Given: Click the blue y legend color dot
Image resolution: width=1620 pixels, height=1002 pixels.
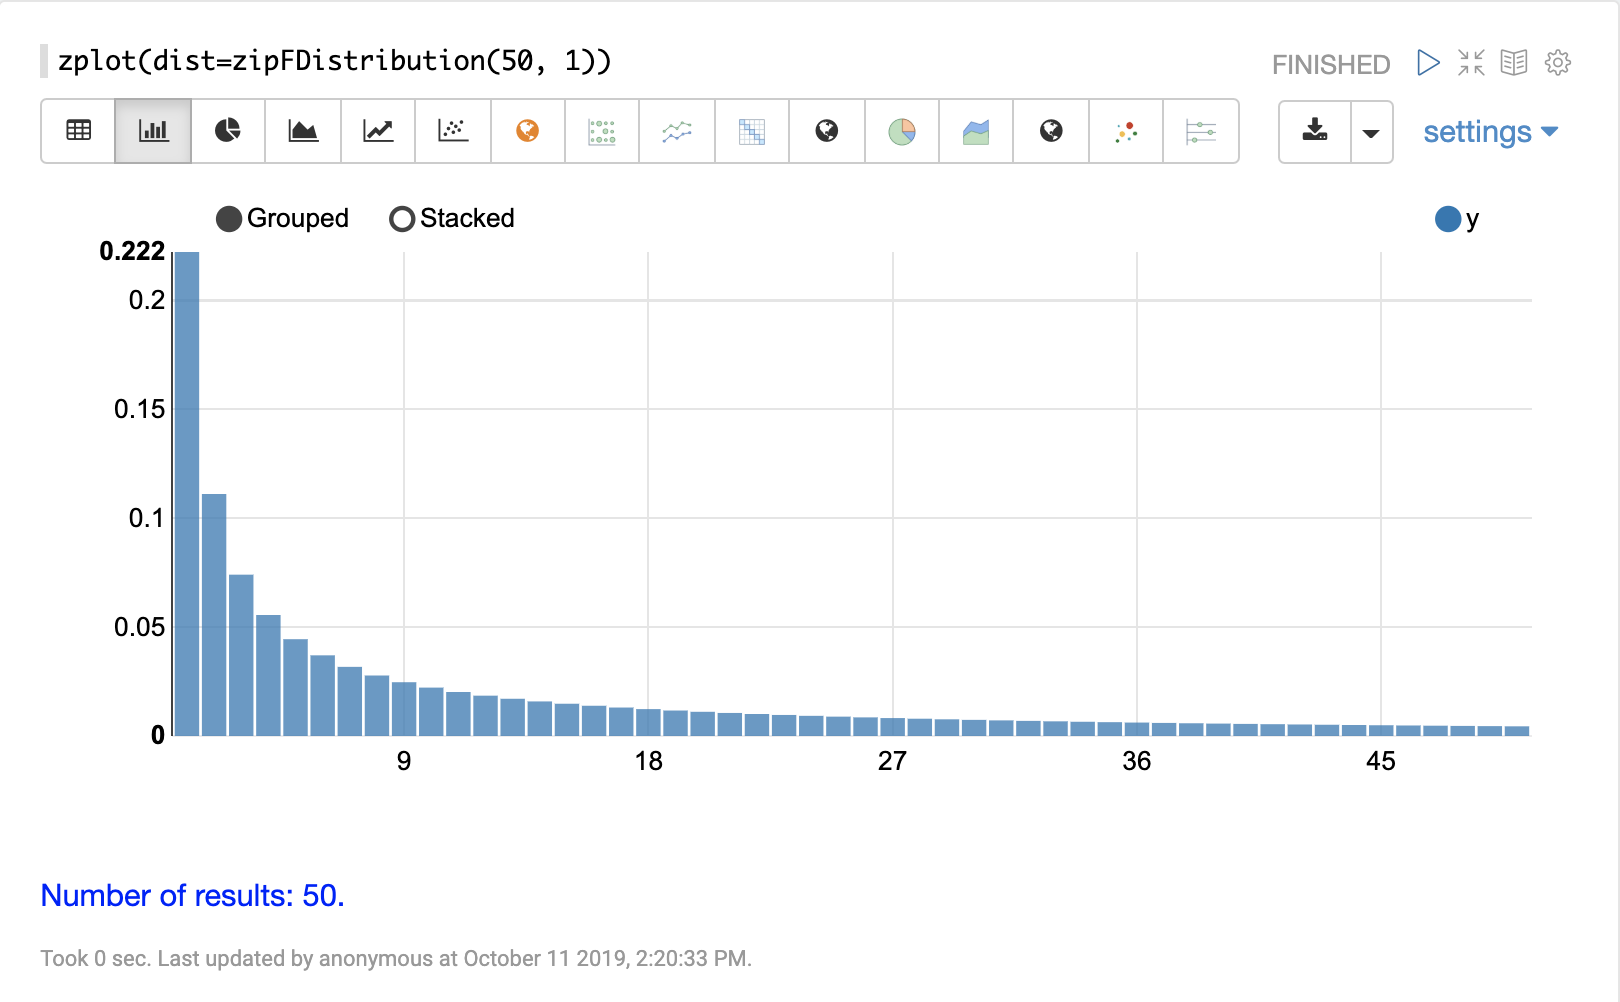Looking at the screenshot, I should [1447, 219].
